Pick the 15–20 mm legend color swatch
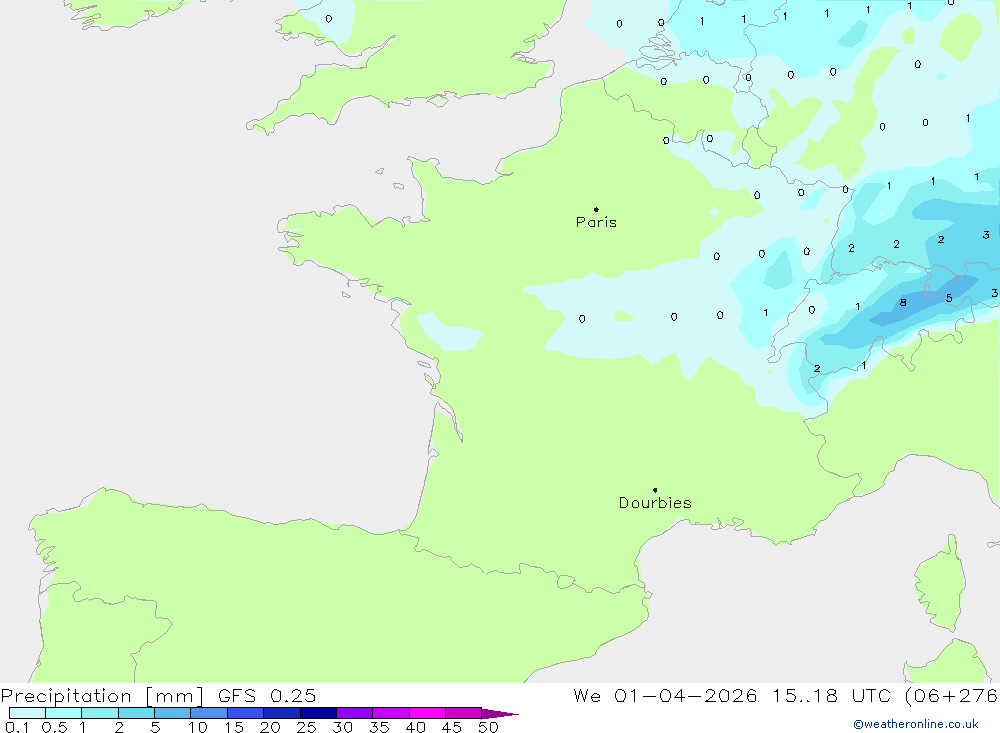1000x733 pixels. 246,713
